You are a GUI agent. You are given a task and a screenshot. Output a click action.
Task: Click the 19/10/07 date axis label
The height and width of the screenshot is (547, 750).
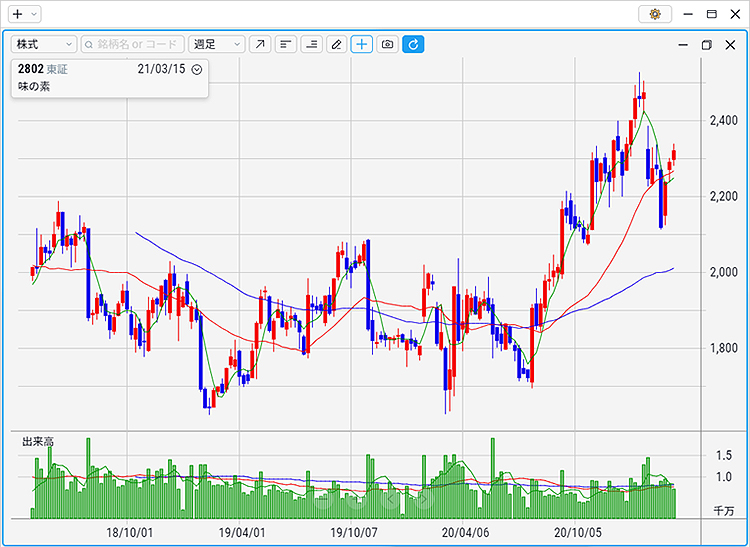(354, 532)
